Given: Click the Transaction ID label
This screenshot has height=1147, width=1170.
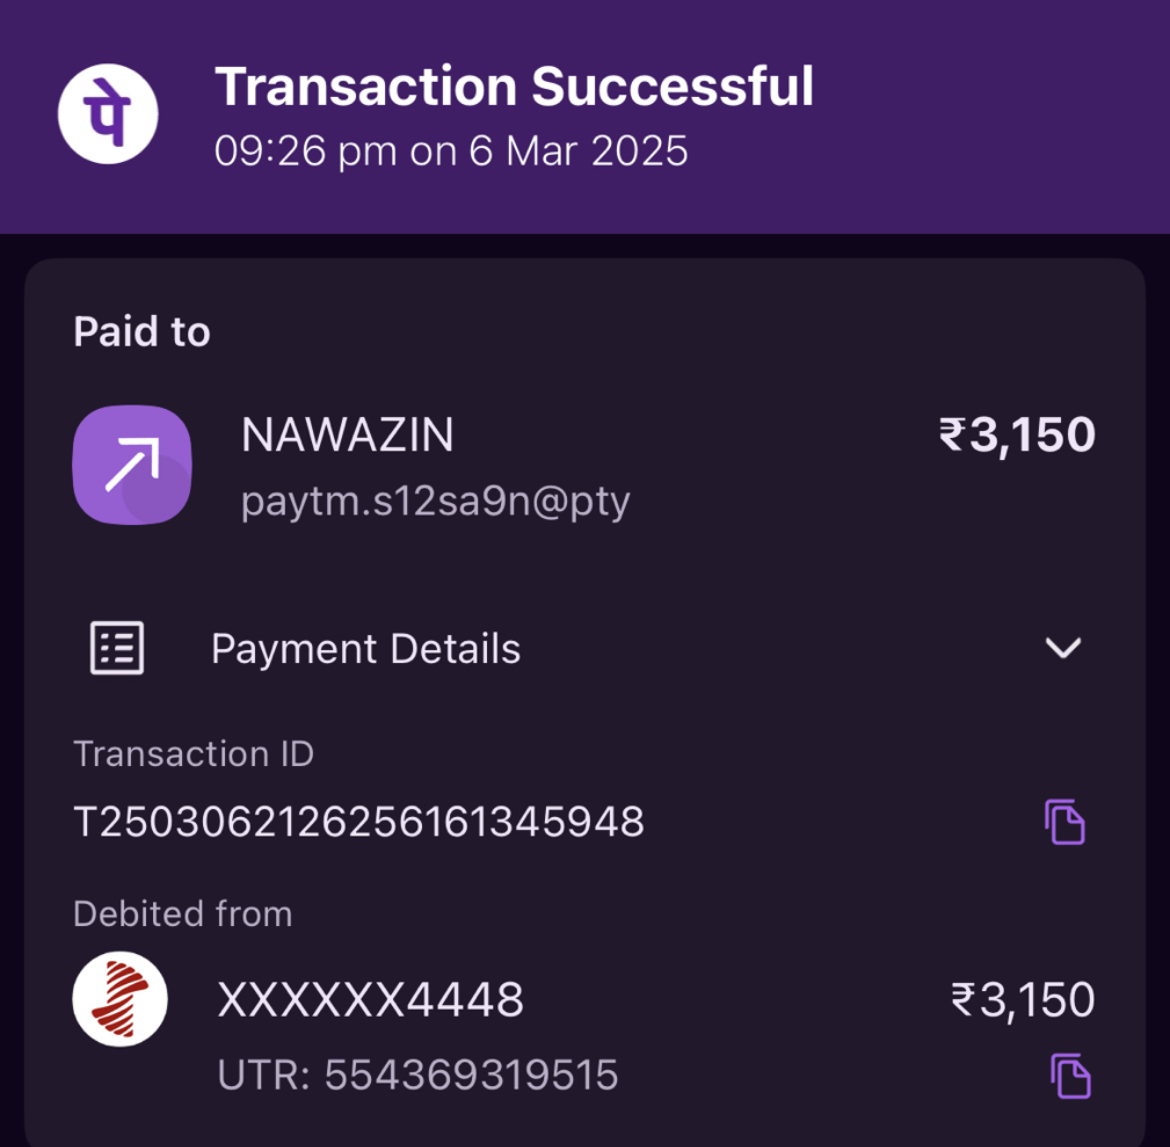Looking at the screenshot, I should coord(194,753).
